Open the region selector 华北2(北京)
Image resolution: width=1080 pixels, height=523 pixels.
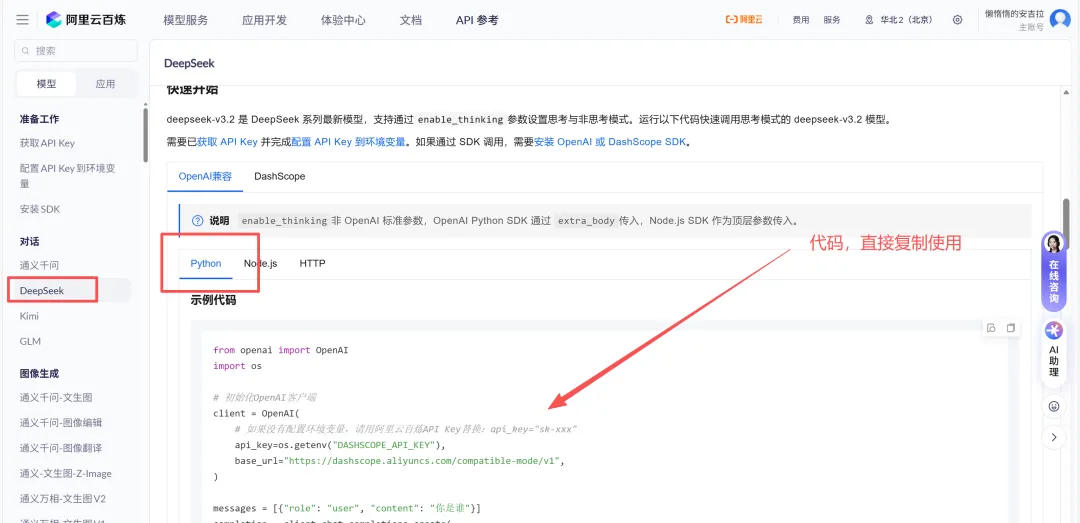[x=899, y=20]
